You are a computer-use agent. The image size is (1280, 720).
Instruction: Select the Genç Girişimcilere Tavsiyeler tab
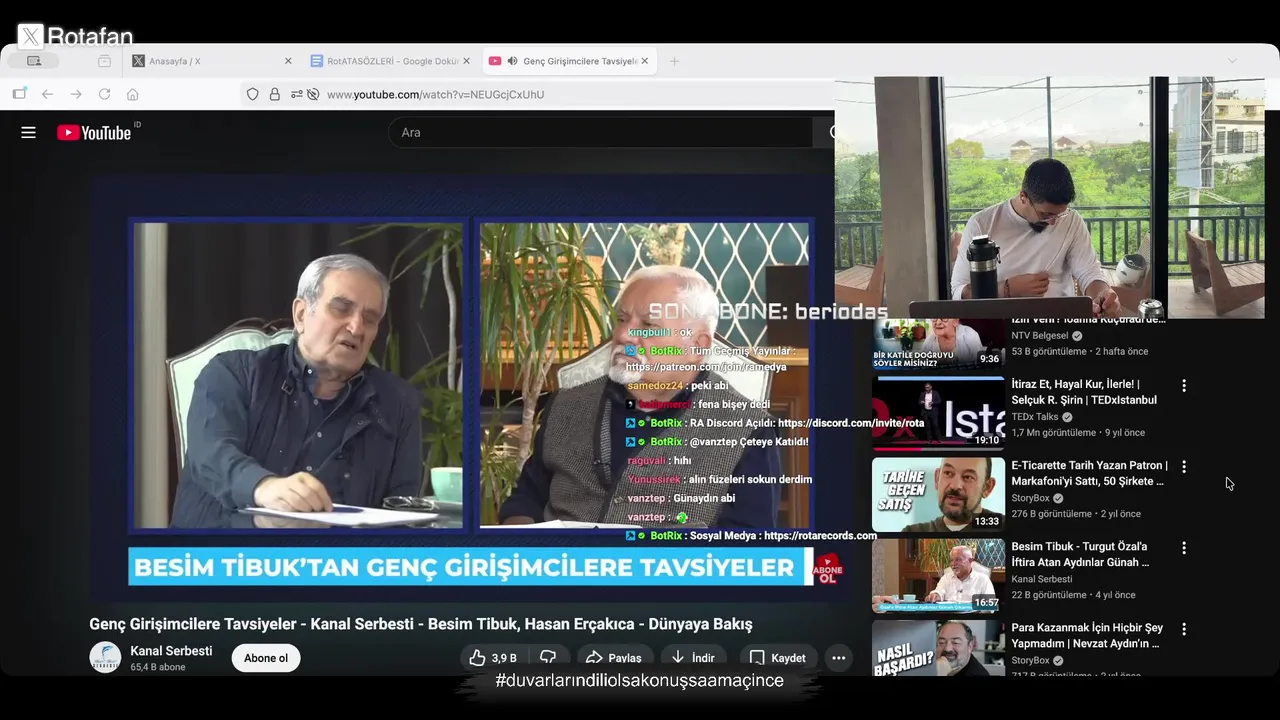click(568, 61)
